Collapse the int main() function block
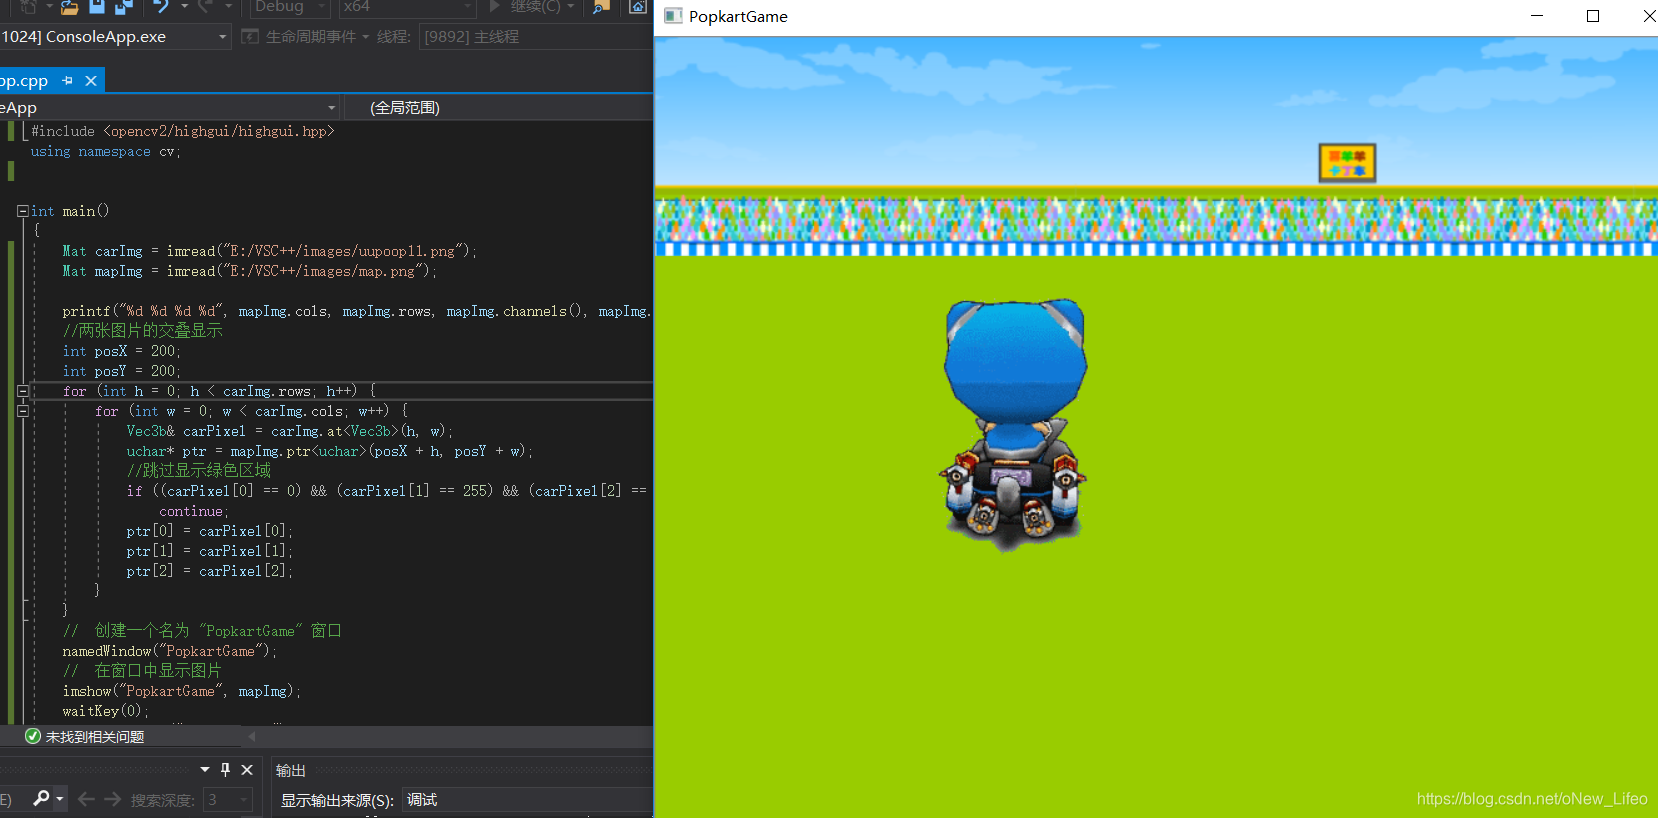Screen dimensions: 1658x818 (x=22, y=211)
